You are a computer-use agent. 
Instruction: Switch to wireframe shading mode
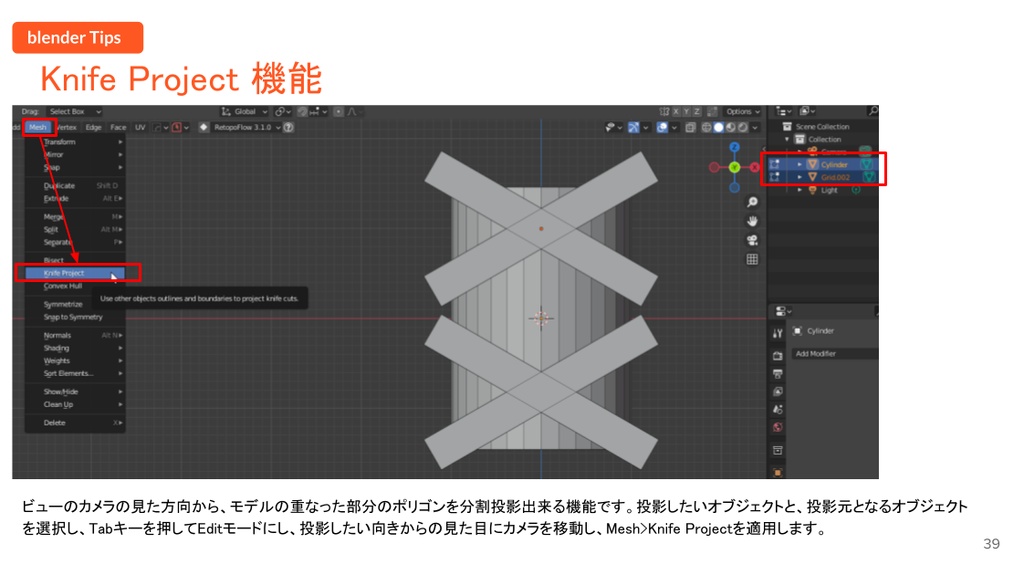point(707,127)
